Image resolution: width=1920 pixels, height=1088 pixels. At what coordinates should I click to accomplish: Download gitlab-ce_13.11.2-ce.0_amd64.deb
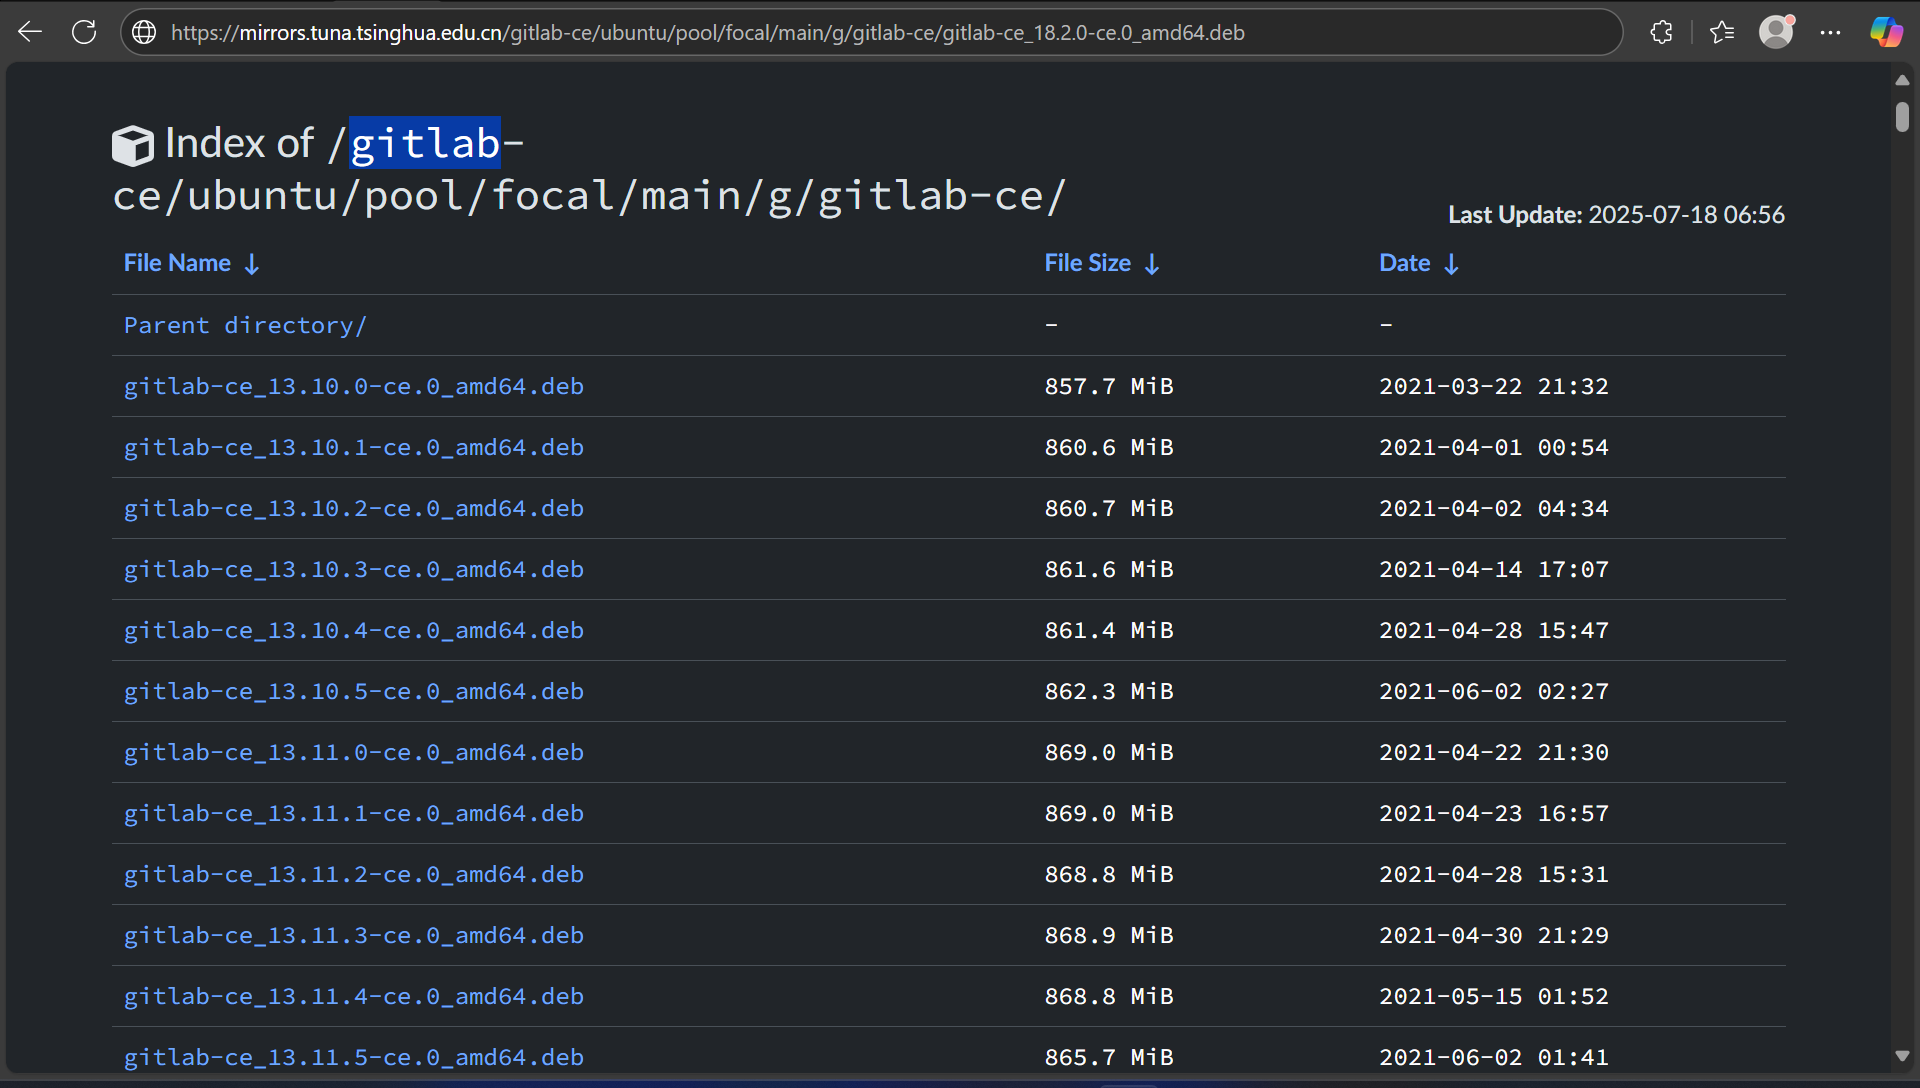354,874
